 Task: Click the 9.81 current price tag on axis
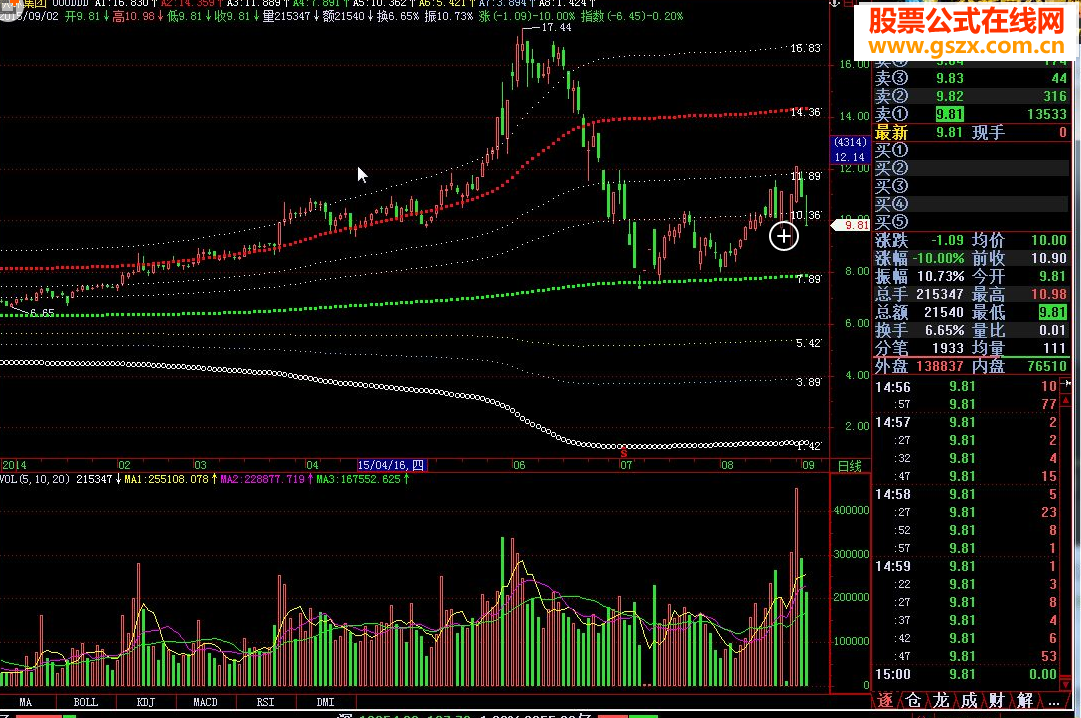(x=852, y=225)
